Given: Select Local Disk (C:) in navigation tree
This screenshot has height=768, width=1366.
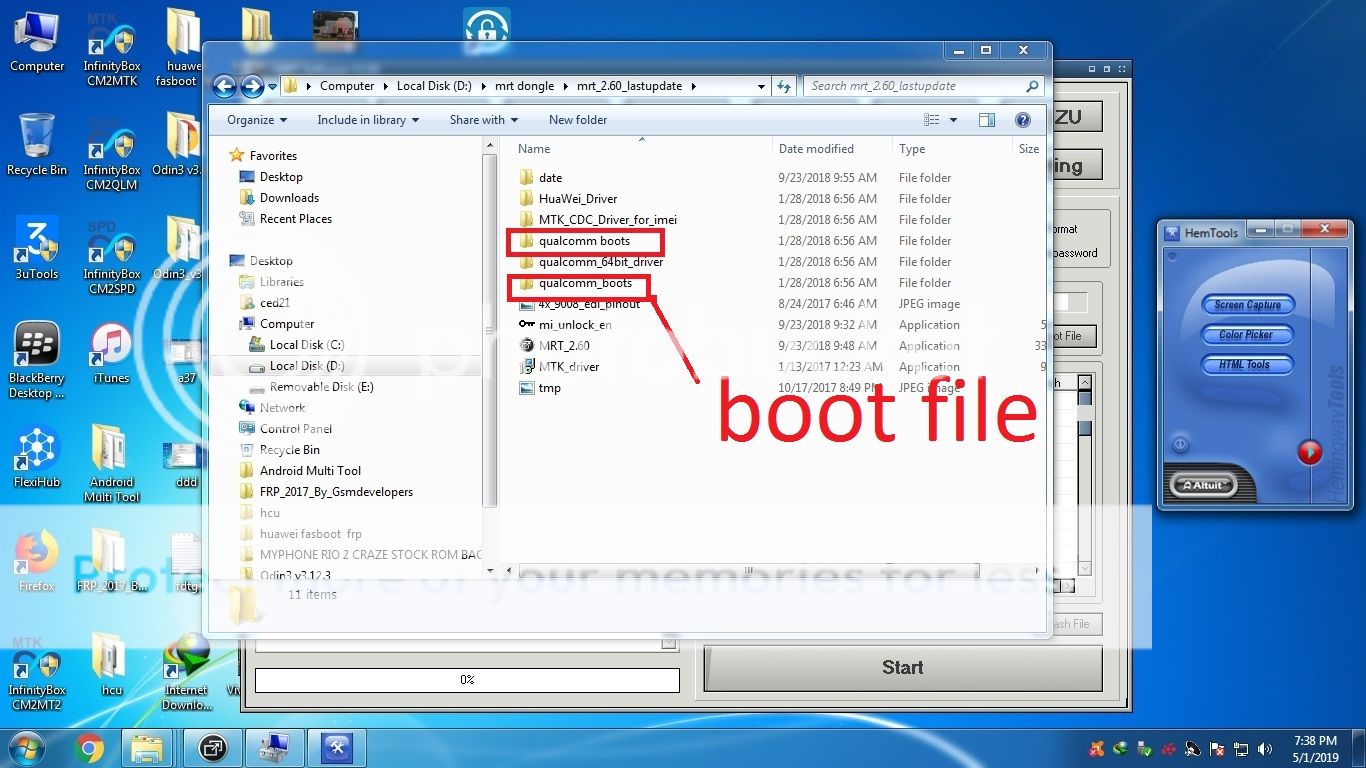Looking at the screenshot, I should click(x=306, y=345).
